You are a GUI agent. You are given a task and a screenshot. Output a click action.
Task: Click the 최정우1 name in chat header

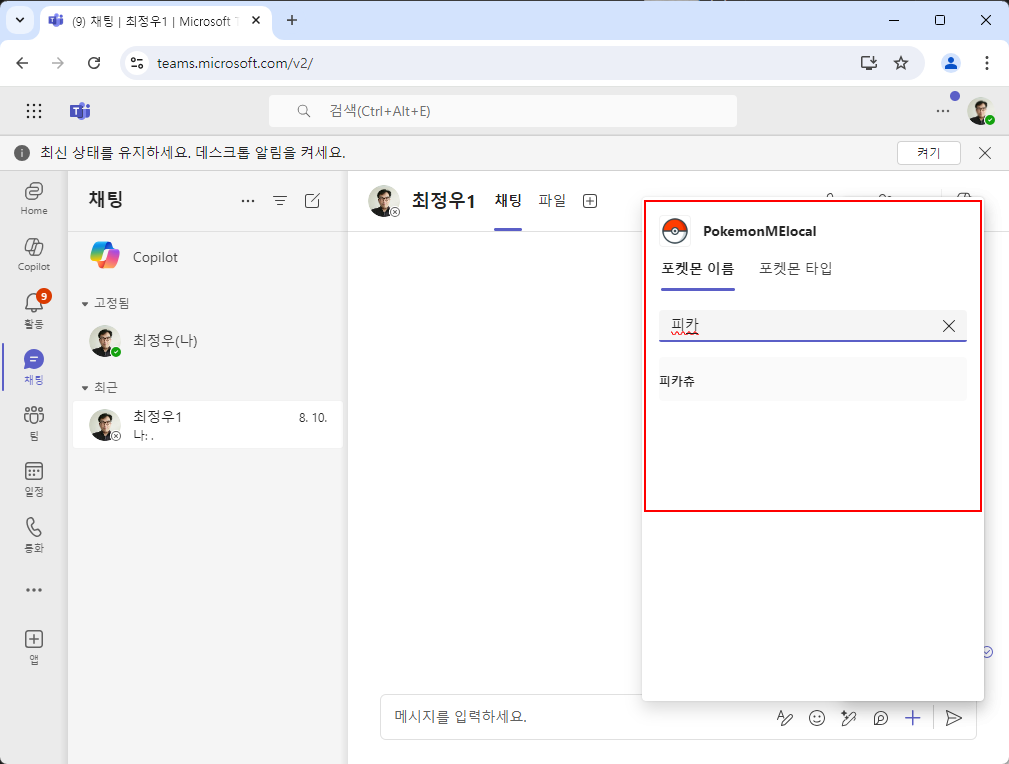[443, 201]
